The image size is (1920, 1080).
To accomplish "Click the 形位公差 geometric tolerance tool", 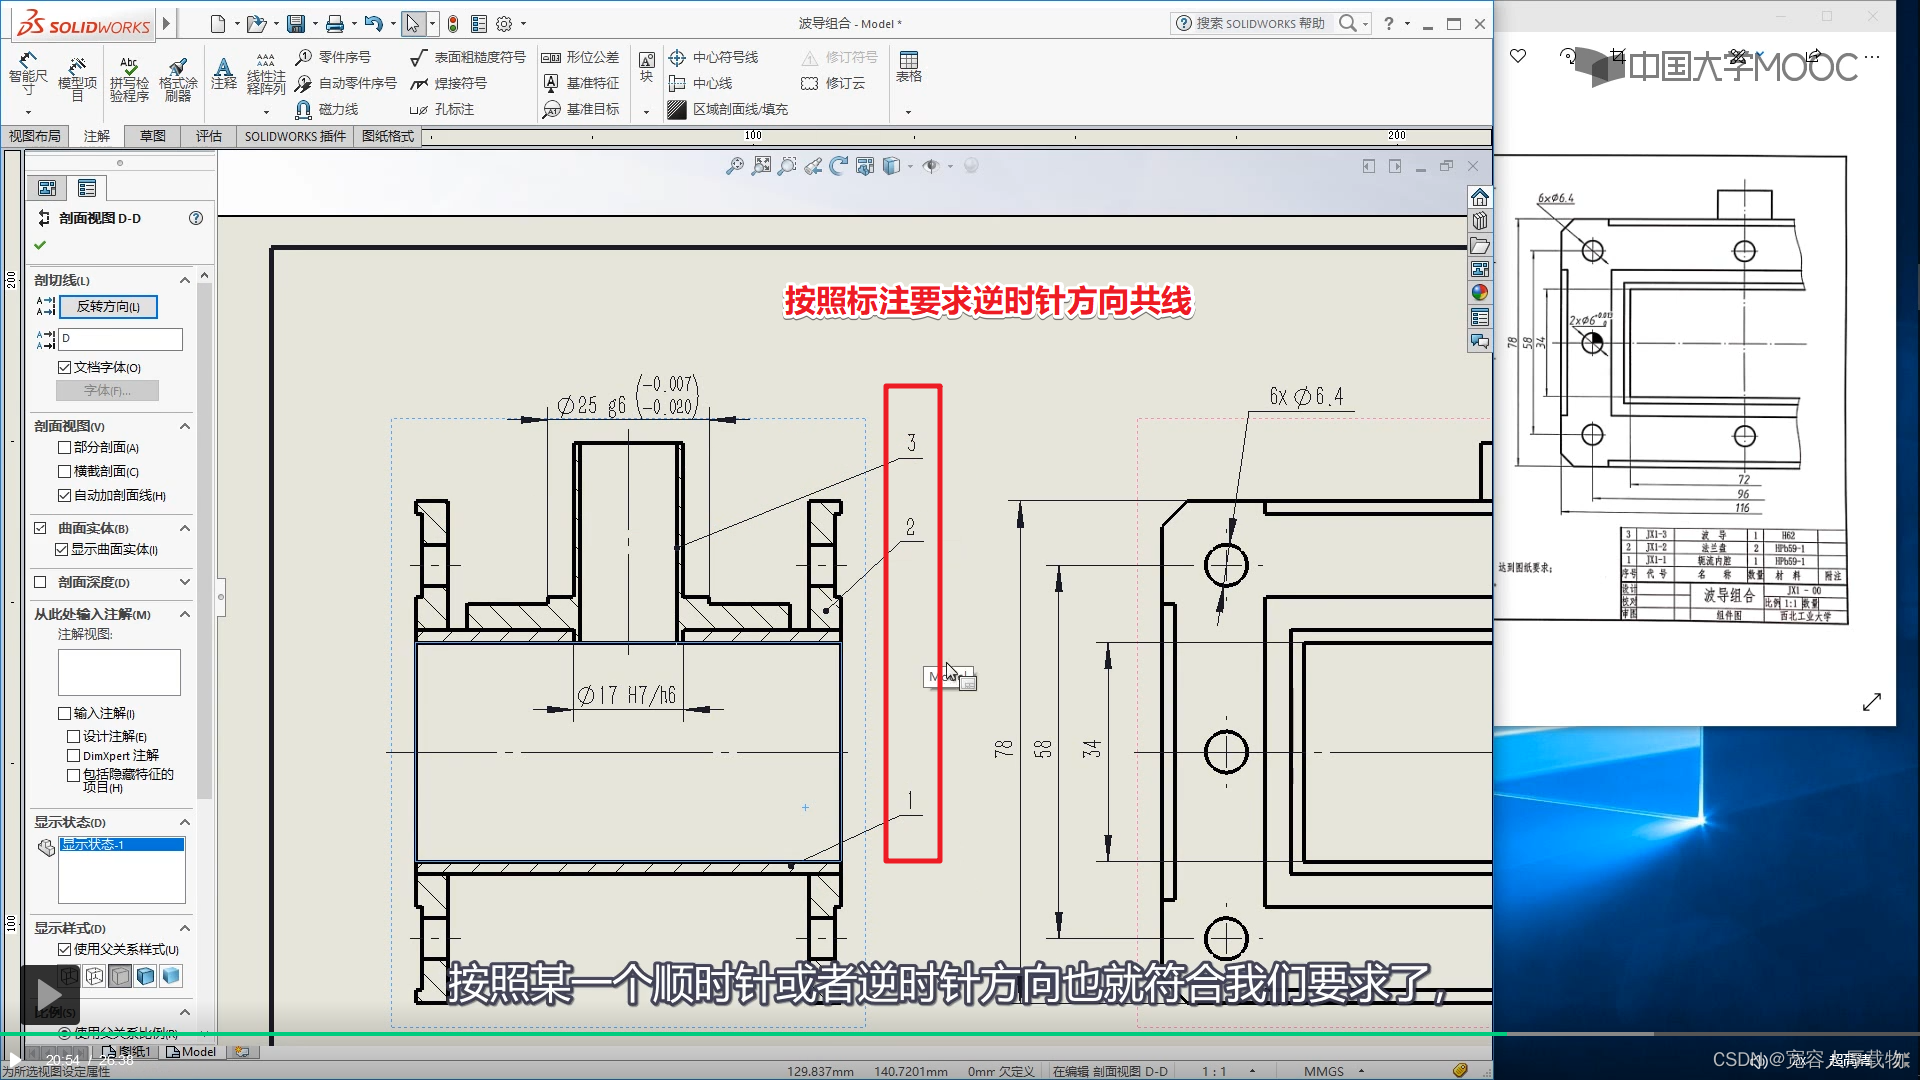I will click(581, 57).
